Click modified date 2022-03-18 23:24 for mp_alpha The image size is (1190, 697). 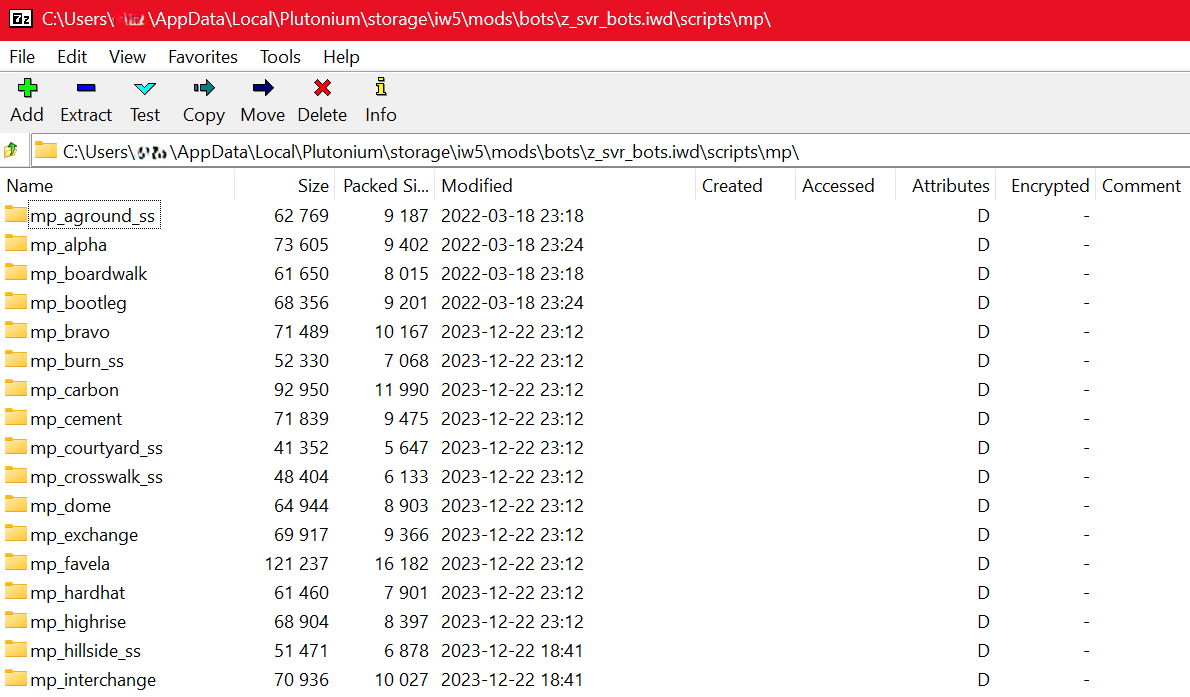512,245
